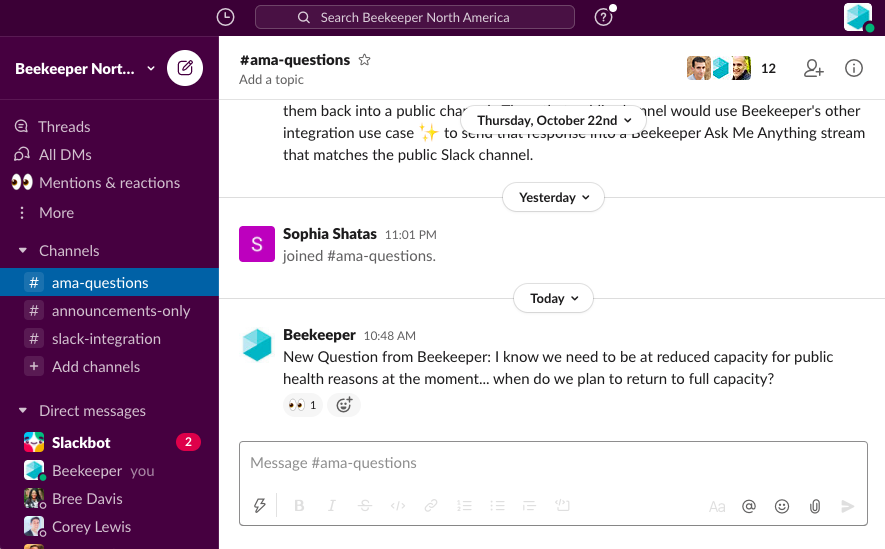
Task: Open channel details info icon
Action: (x=854, y=68)
